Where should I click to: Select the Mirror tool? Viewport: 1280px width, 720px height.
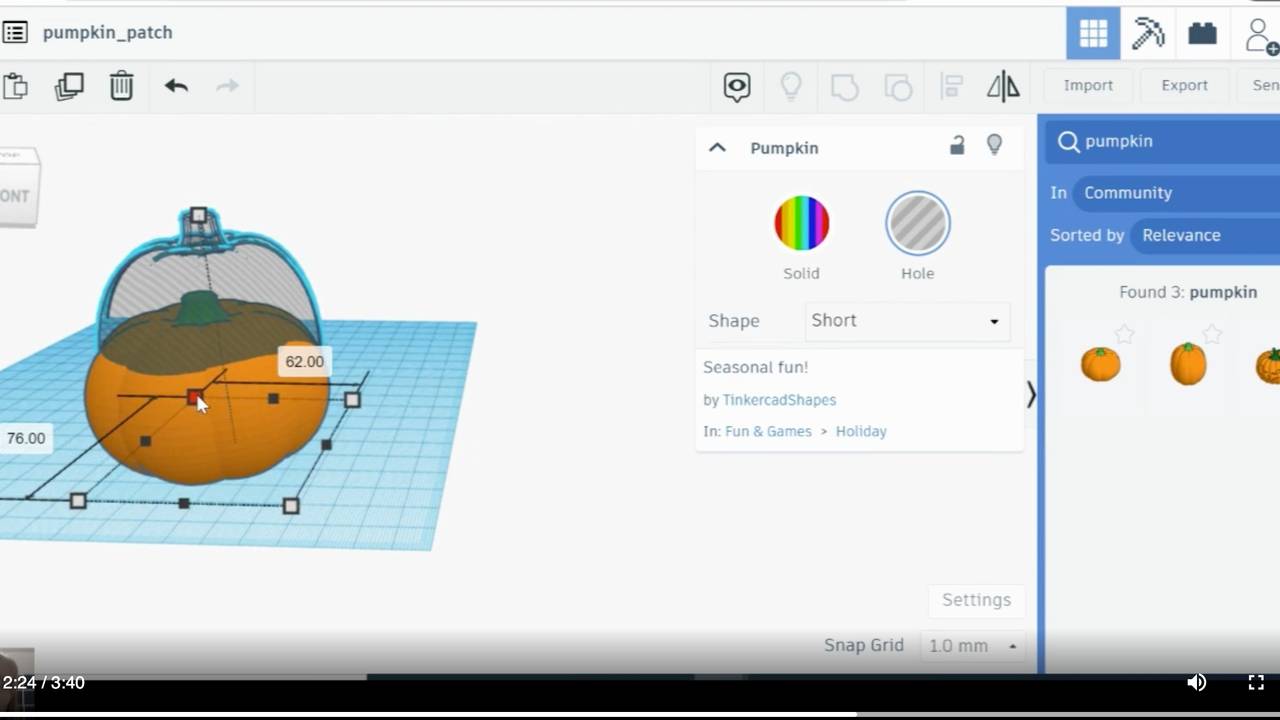(1003, 86)
